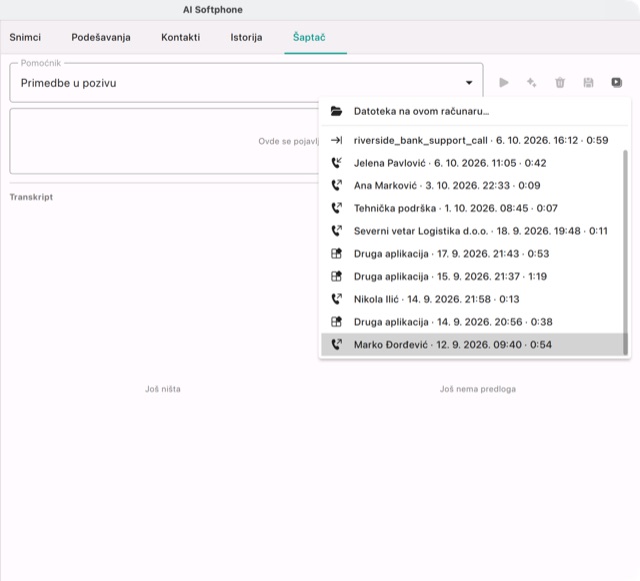Click app icon of Druga aplikacija 15. 9. 2026
The width and height of the screenshot is (640, 581).
point(336,276)
